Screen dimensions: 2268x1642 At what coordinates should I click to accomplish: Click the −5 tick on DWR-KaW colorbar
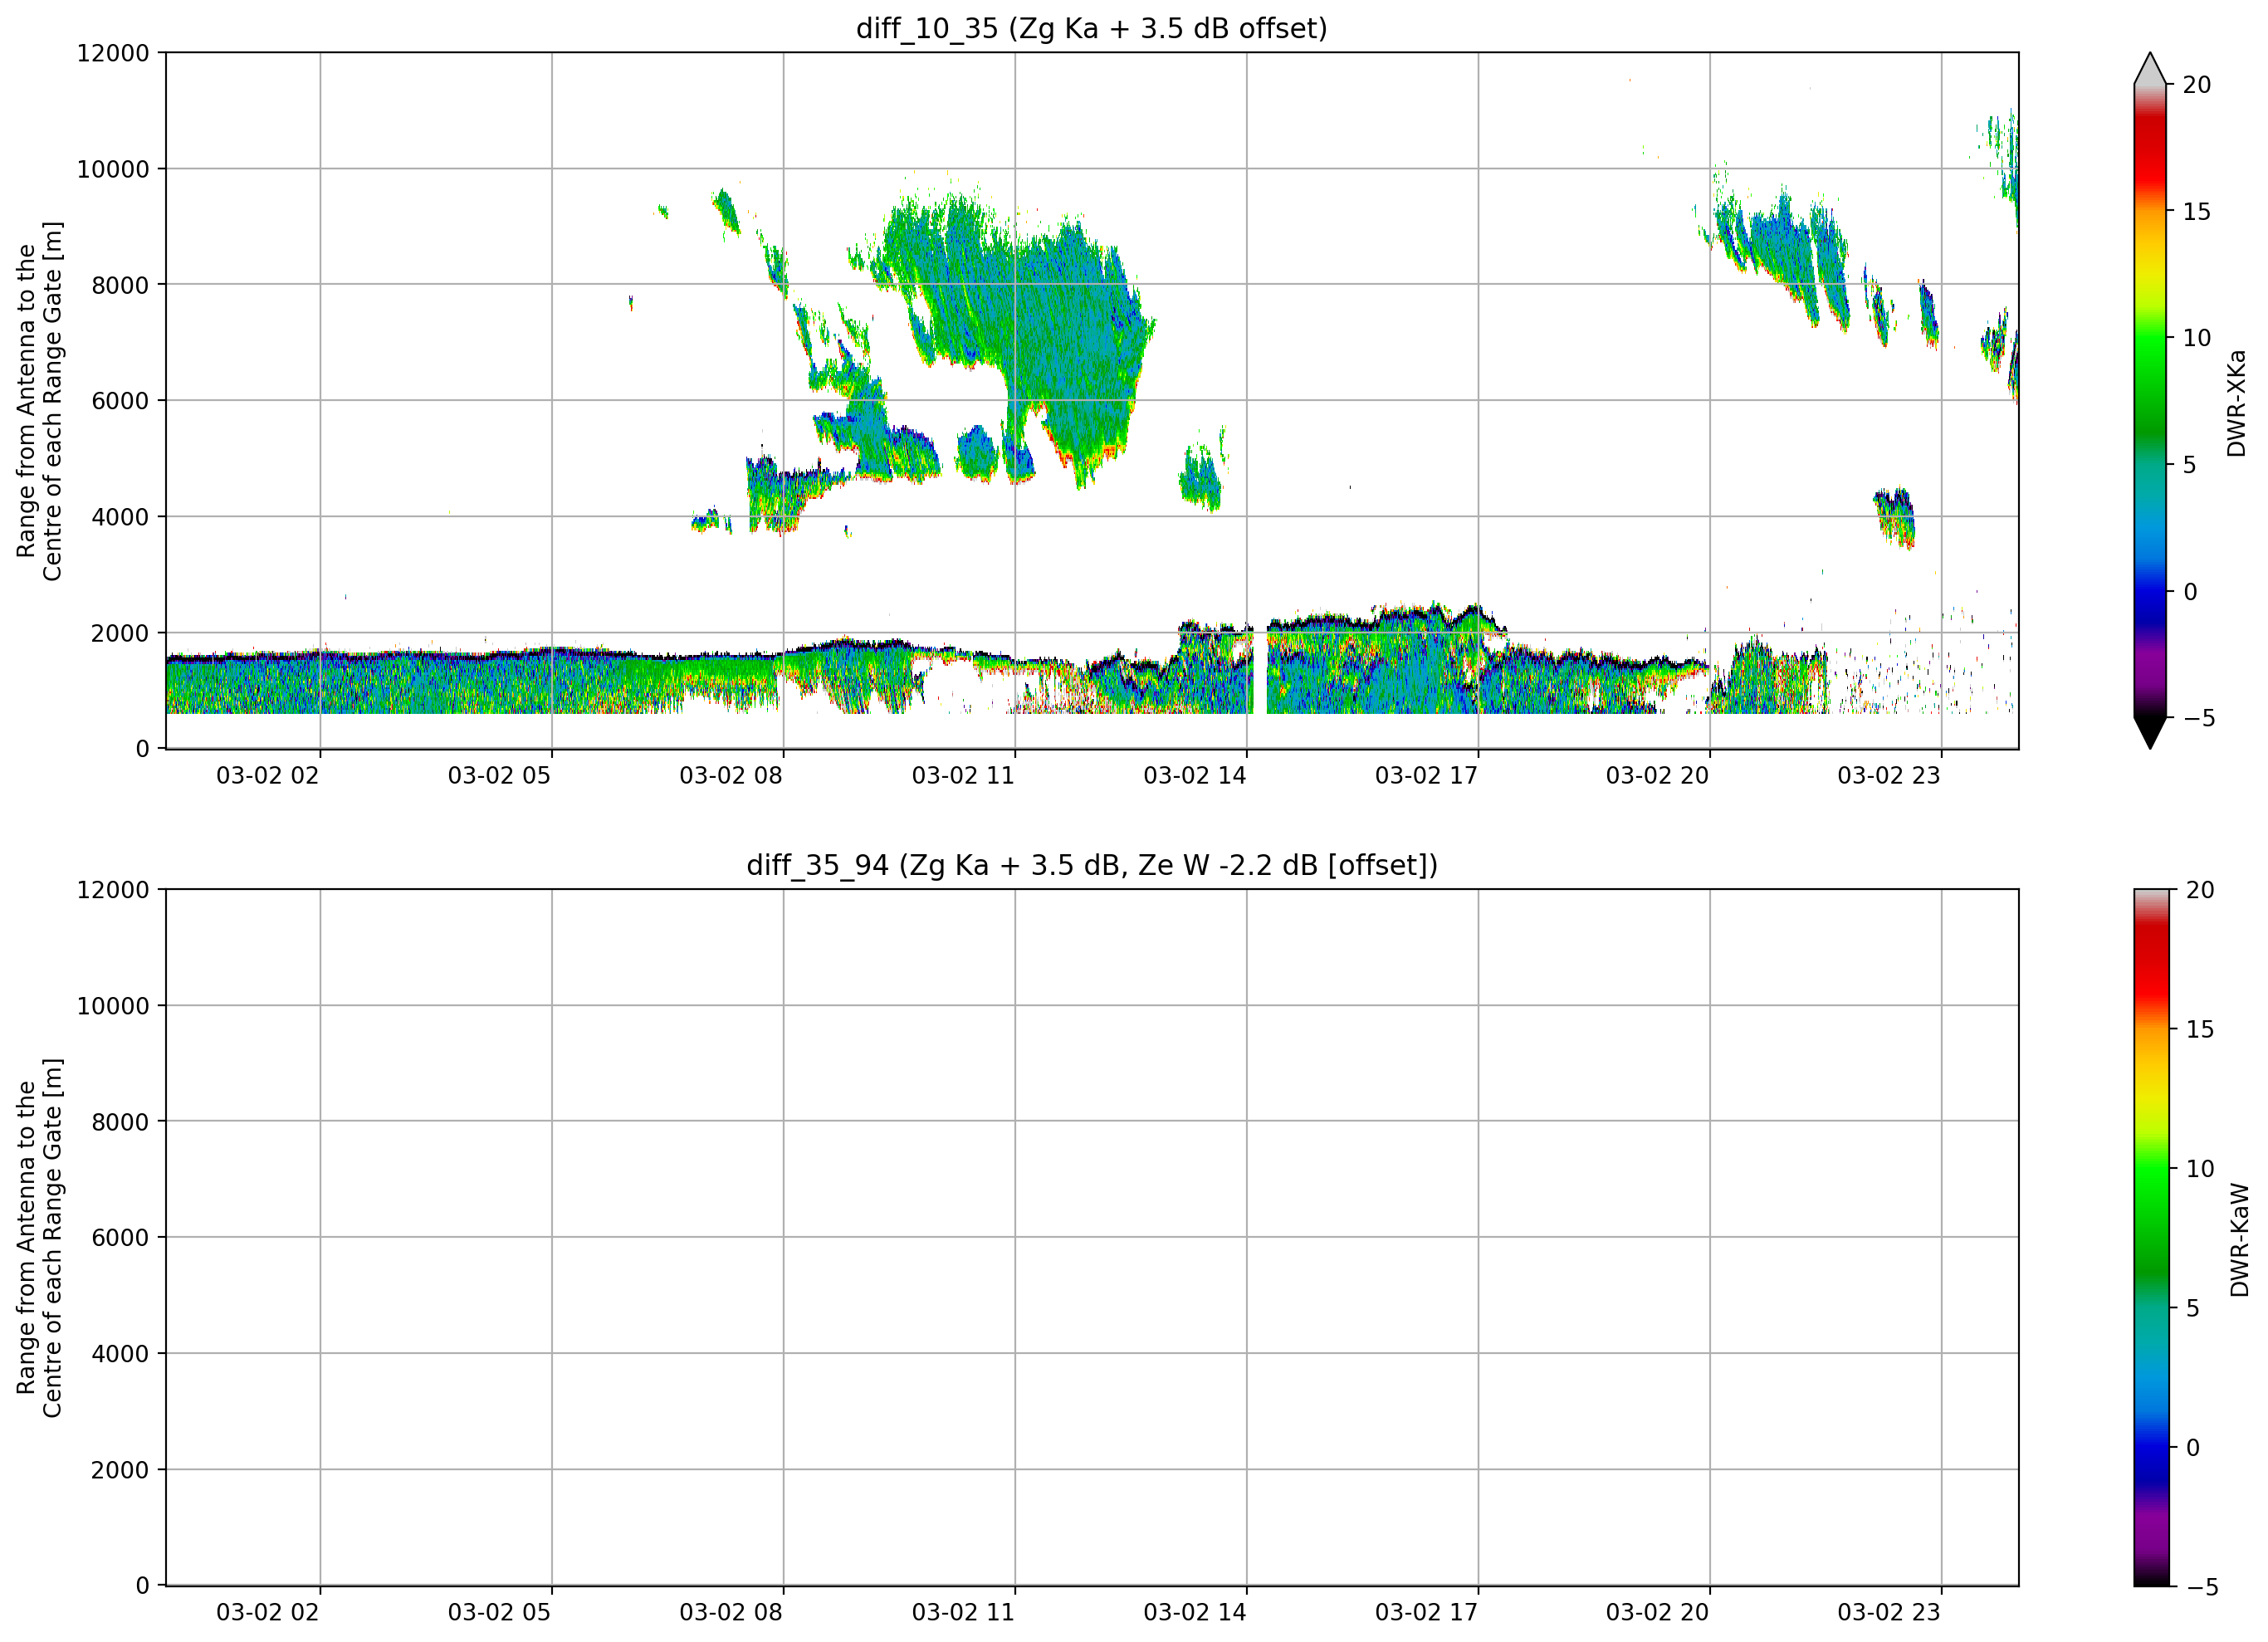[2202, 1587]
